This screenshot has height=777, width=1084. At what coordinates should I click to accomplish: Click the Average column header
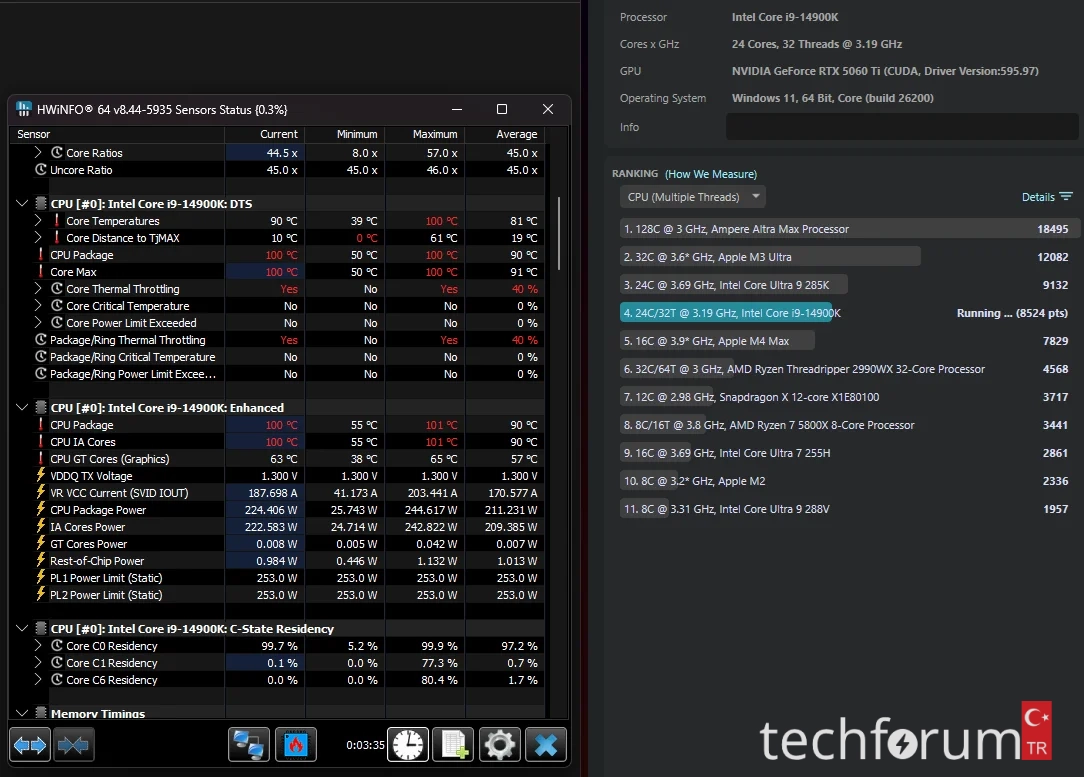point(505,134)
